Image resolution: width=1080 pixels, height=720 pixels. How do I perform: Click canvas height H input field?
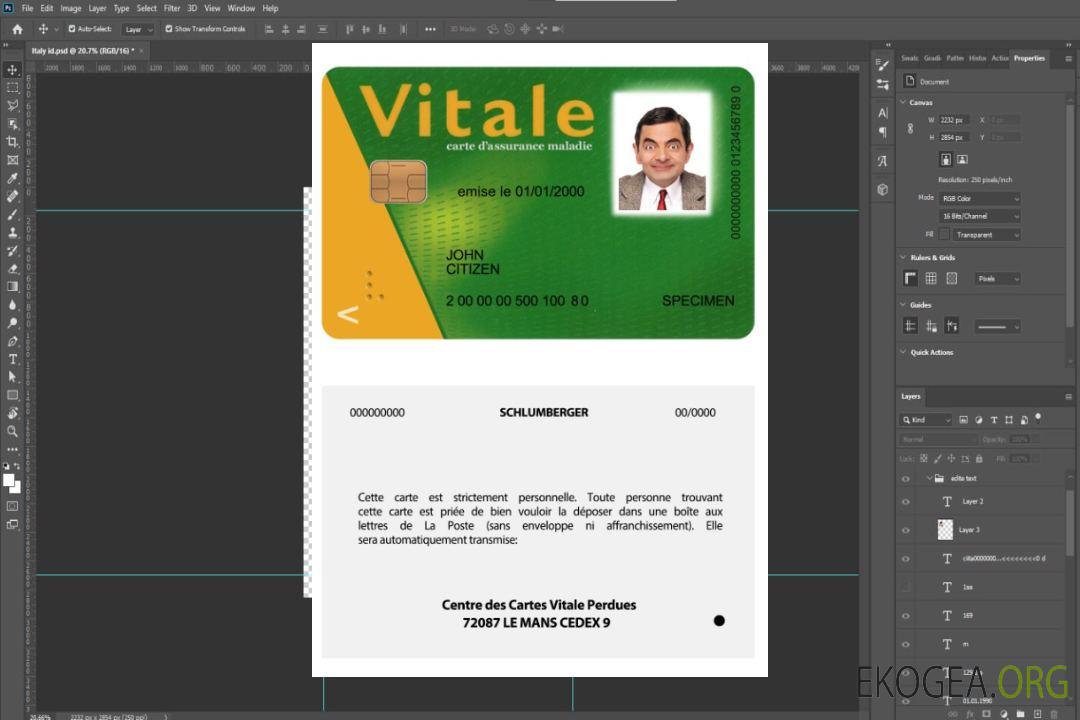coord(954,138)
